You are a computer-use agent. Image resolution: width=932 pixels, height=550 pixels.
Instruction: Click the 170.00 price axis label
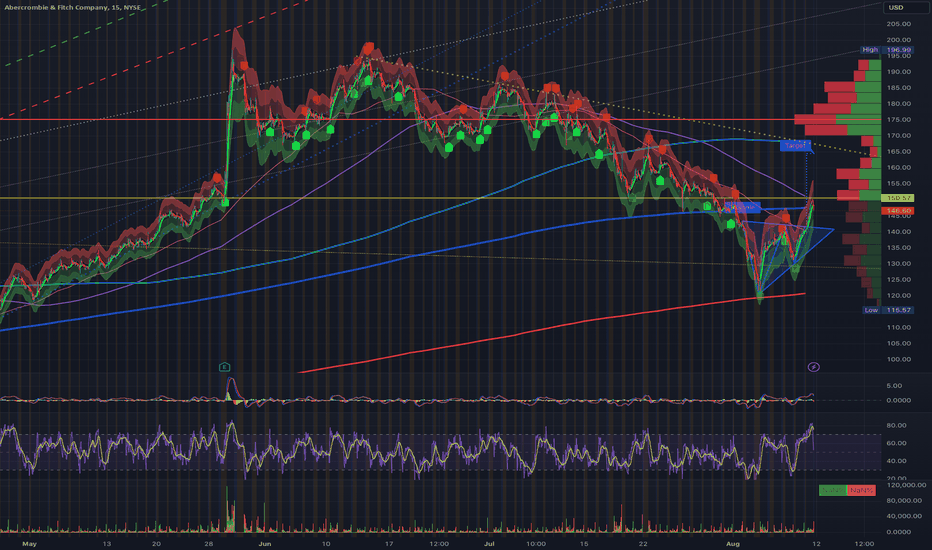[x=898, y=136]
